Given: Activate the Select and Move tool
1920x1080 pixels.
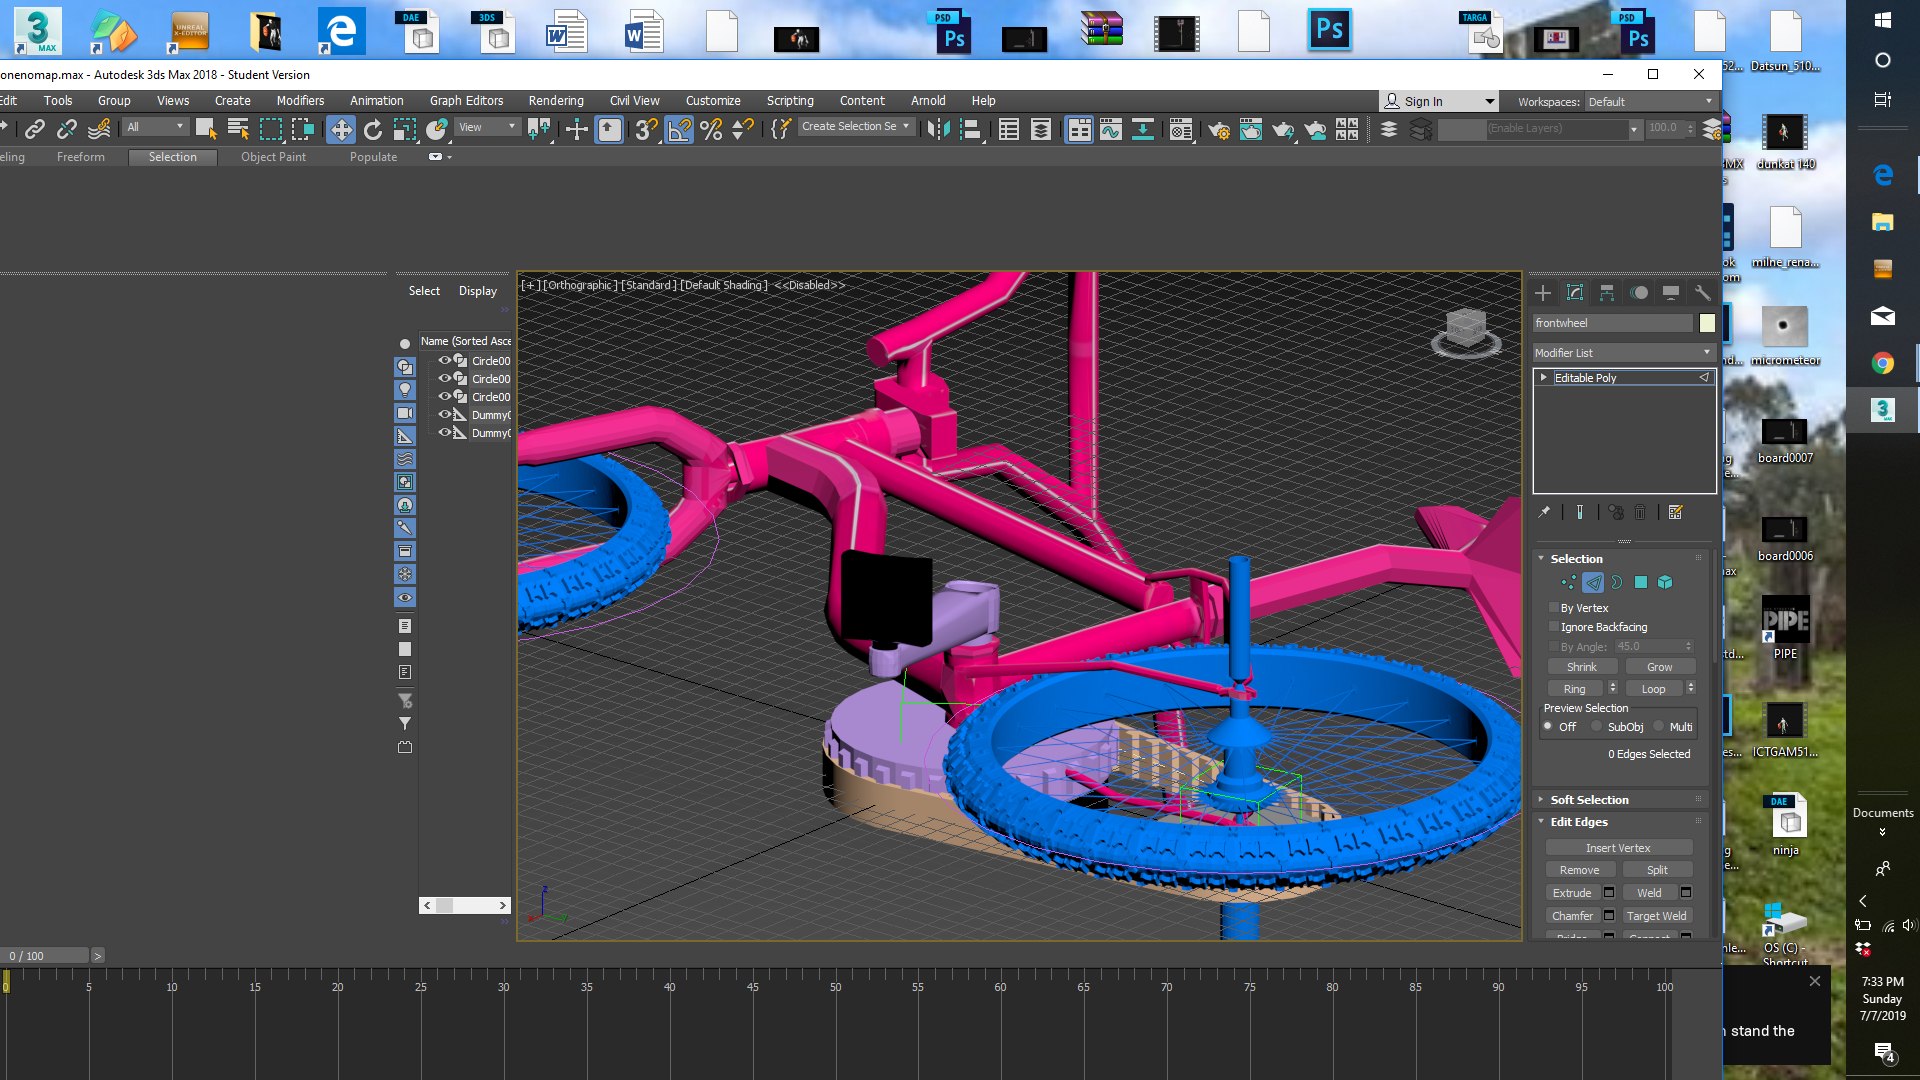Looking at the screenshot, I should point(341,129).
